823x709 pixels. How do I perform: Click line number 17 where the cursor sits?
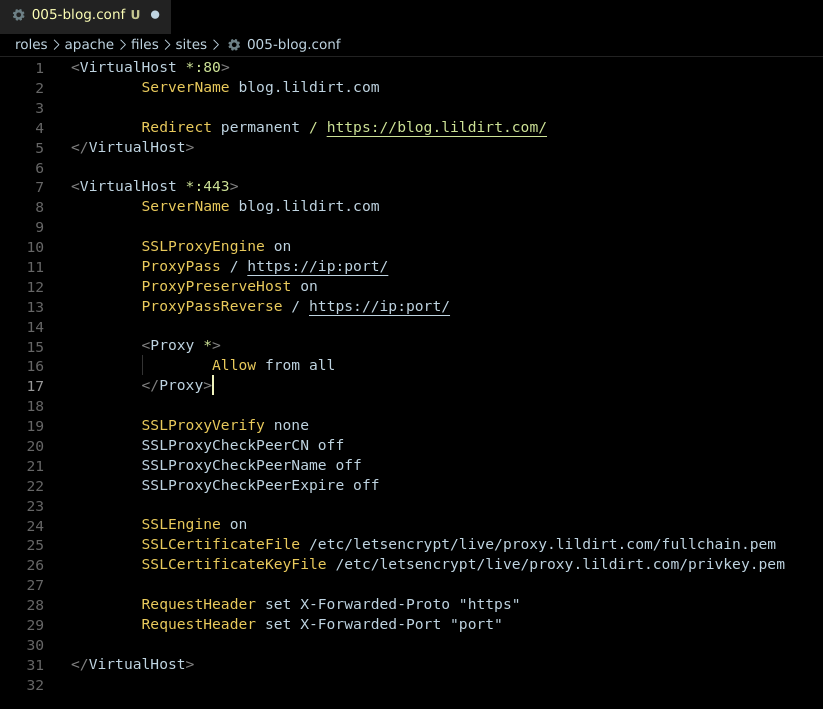[x=35, y=386]
